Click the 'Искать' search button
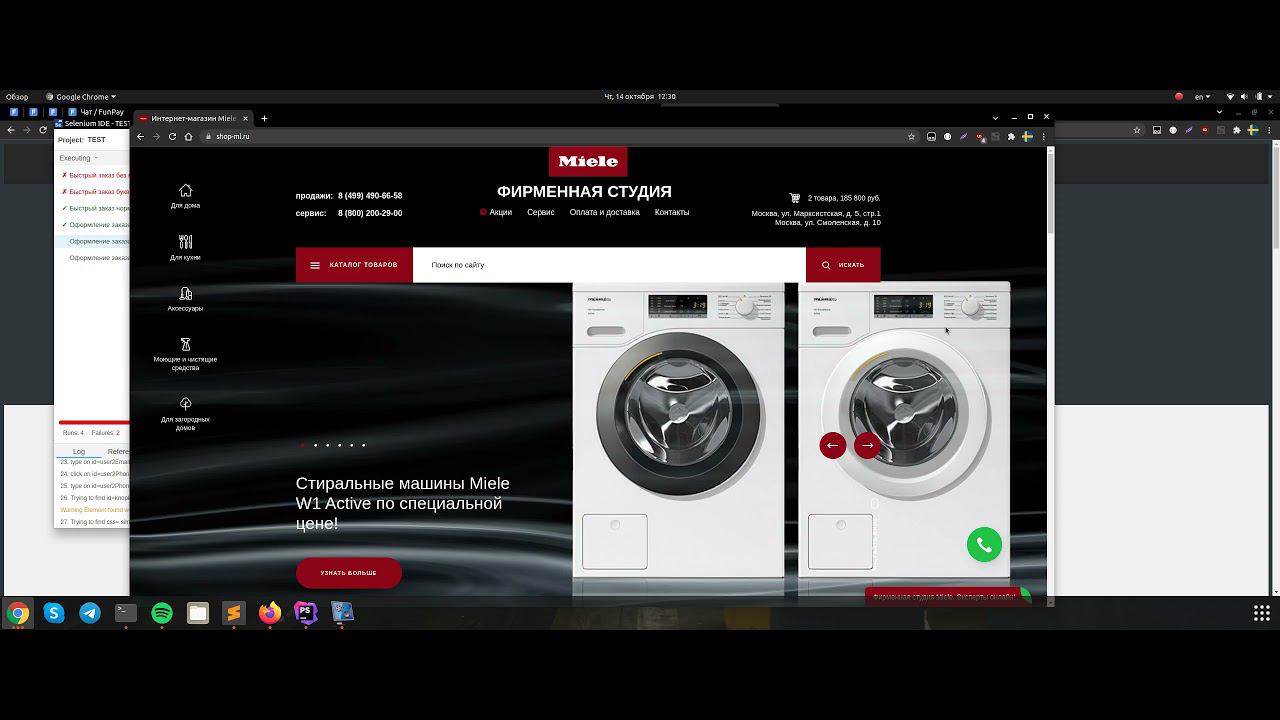Image resolution: width=1280 pixels, height=720 pixels. coord(843,265)
